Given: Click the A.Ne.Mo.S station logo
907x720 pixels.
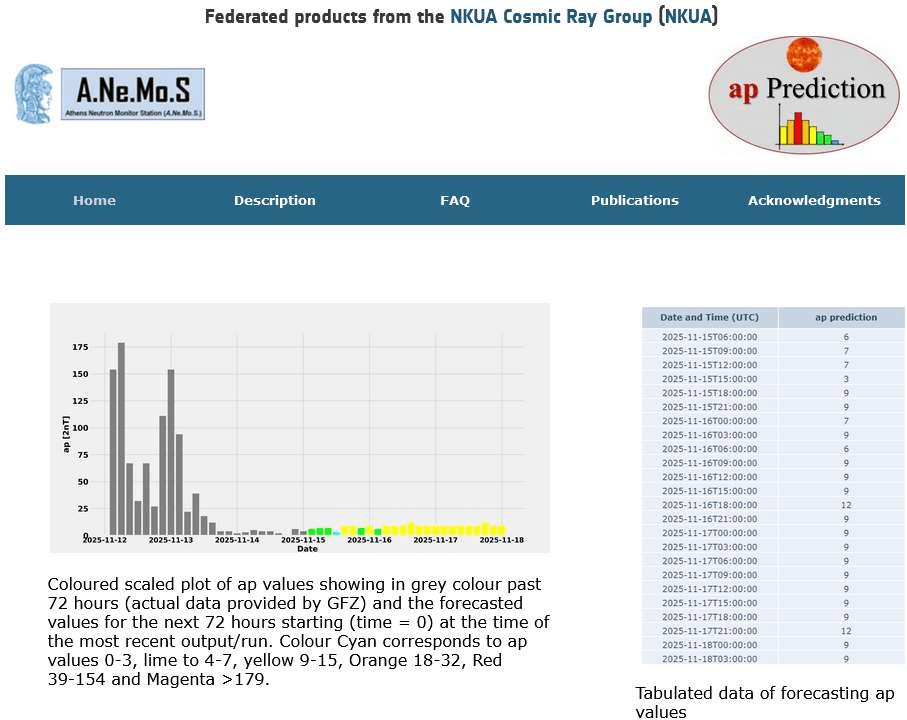Looking at the screenshot, I should click(x=133, y=94).
